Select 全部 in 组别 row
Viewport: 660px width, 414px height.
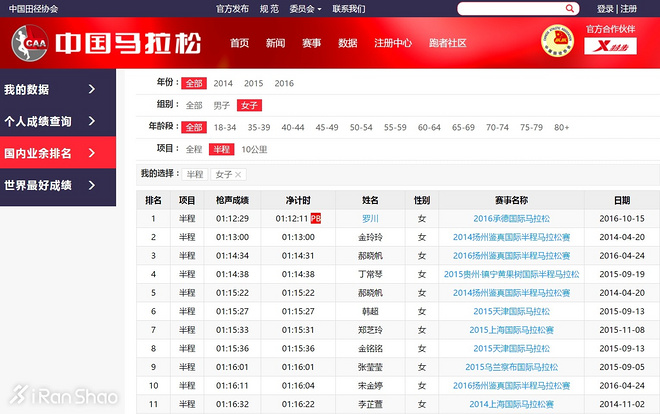pyautogui.click(x=194, y=105)
